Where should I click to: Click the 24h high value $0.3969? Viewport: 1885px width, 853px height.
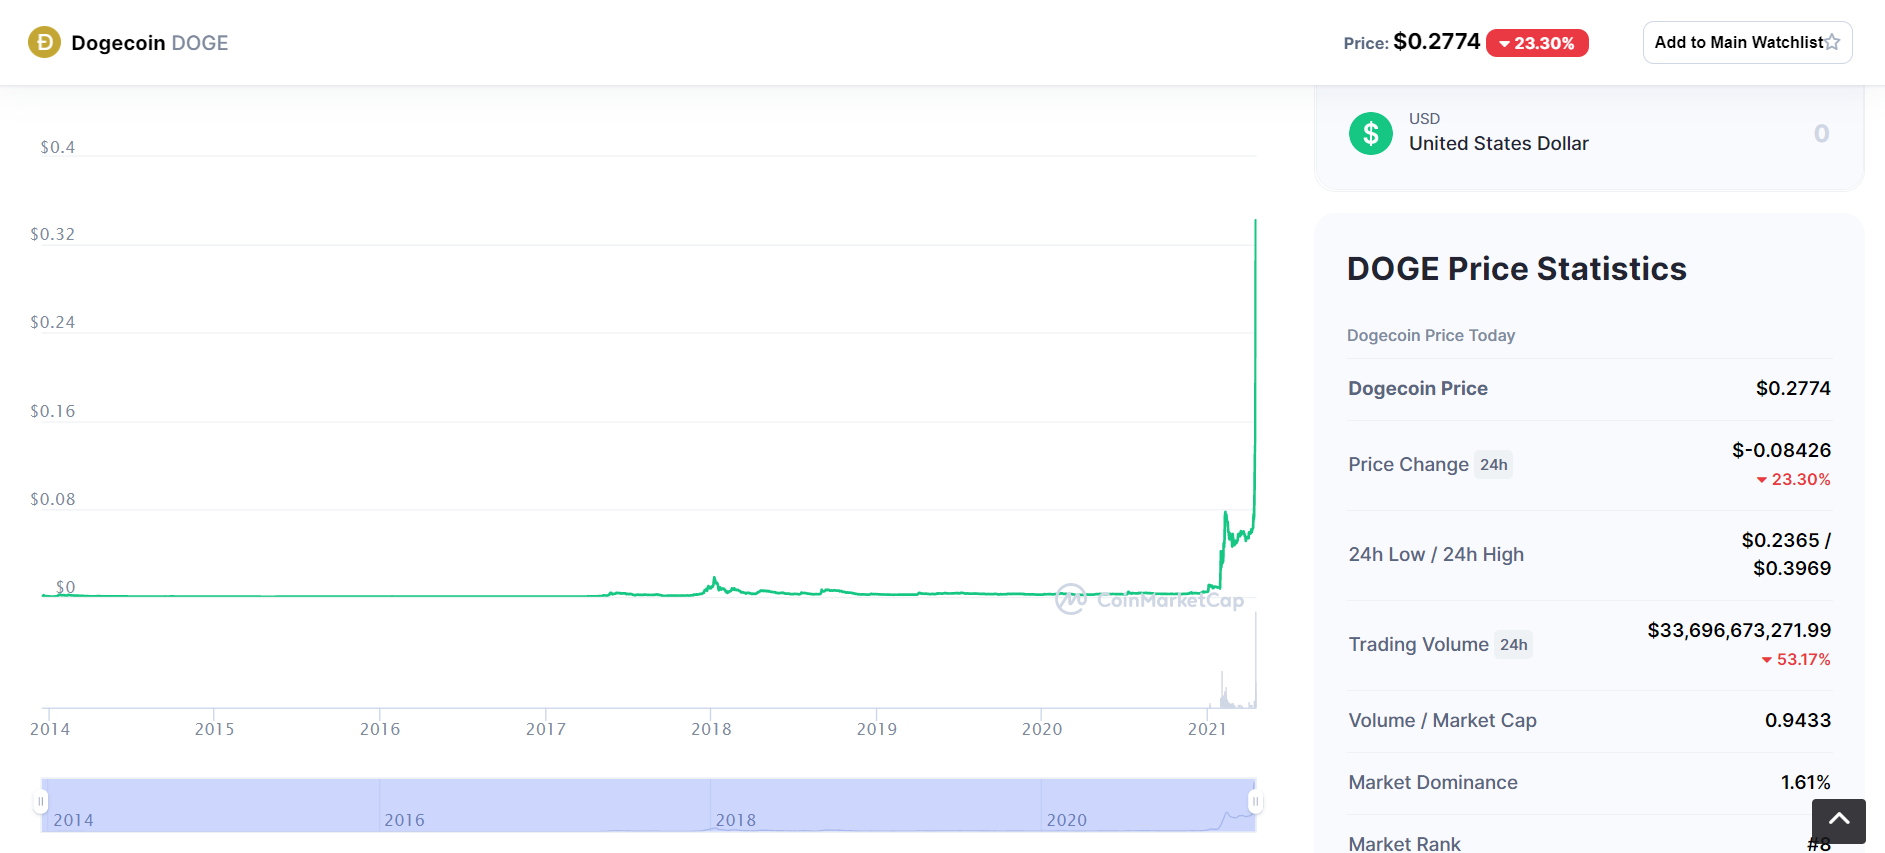[x=1792, y=568]
